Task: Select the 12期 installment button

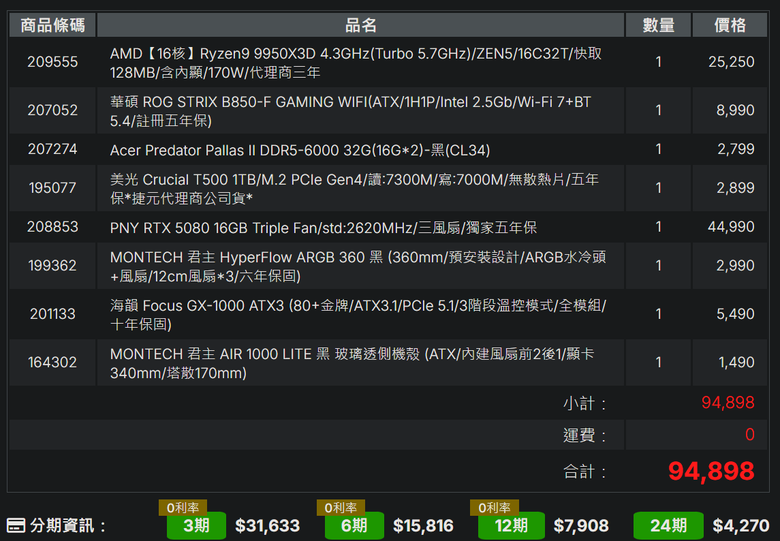Action: 511,526
